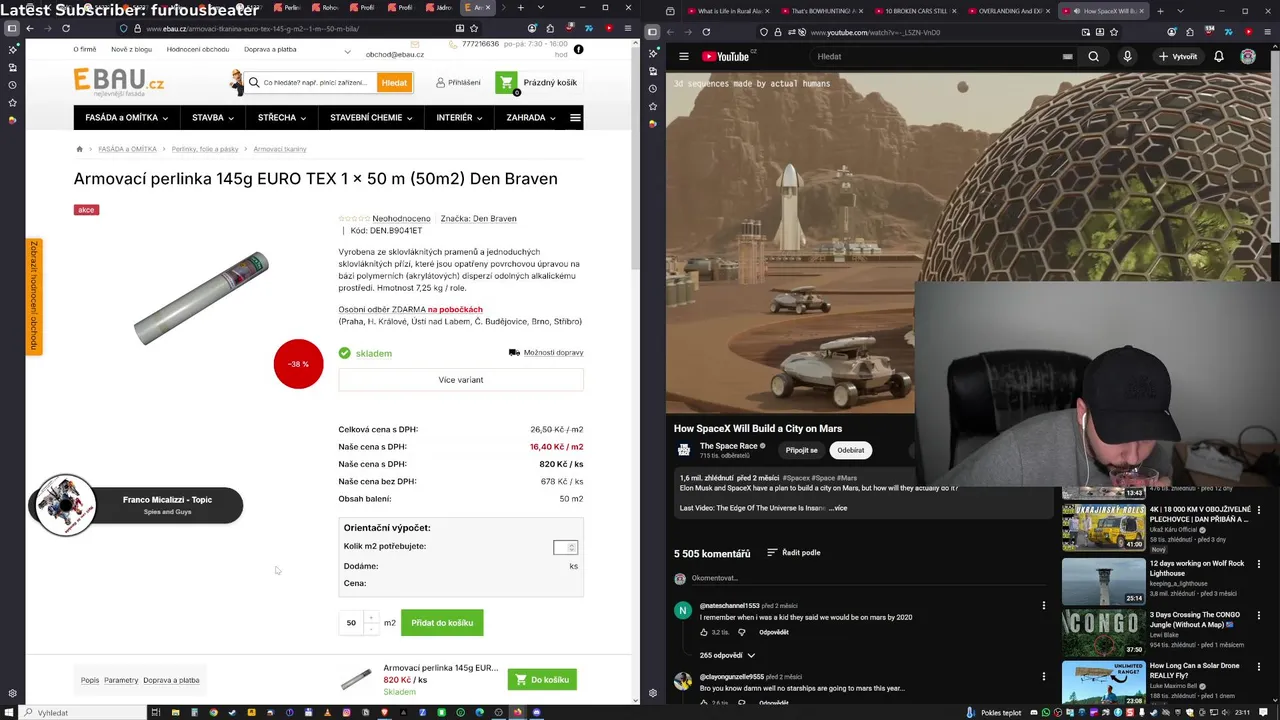Screen dimensions: 1280x720
Task: Open bookmarks star in EBAU browser sidebar
Action: coord(12,102)
